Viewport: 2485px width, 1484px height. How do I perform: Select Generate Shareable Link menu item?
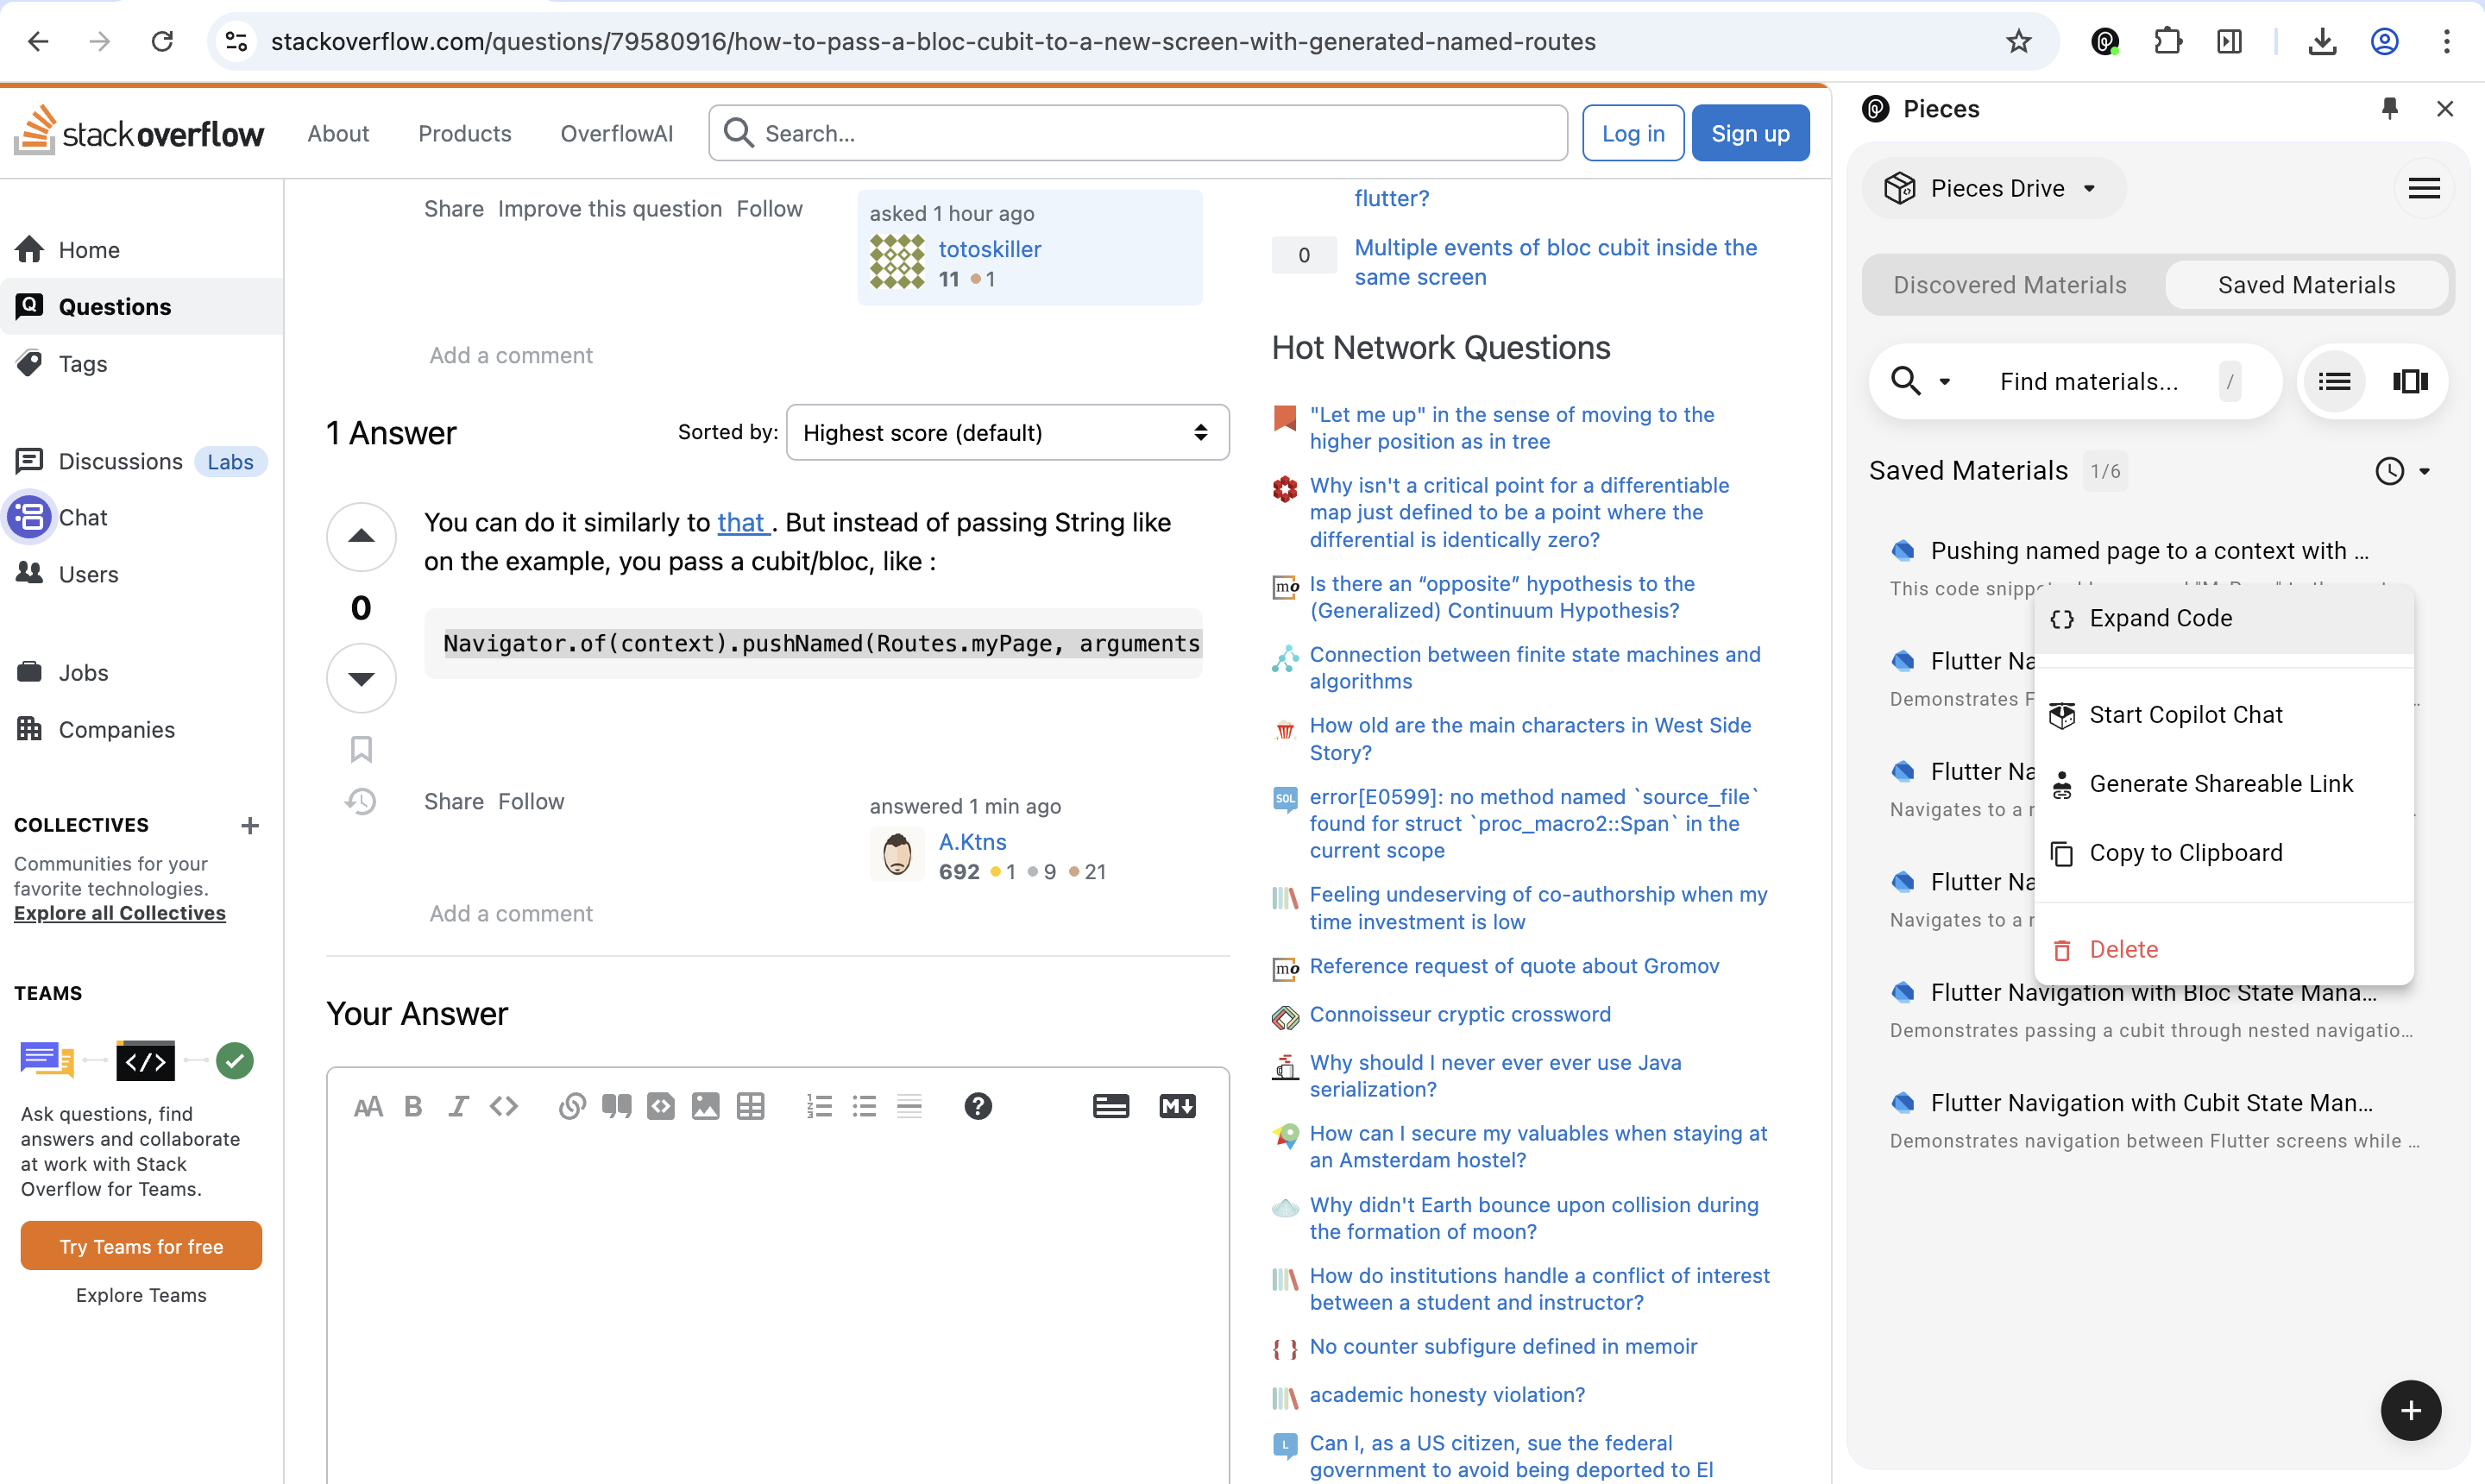(2224, 783)
